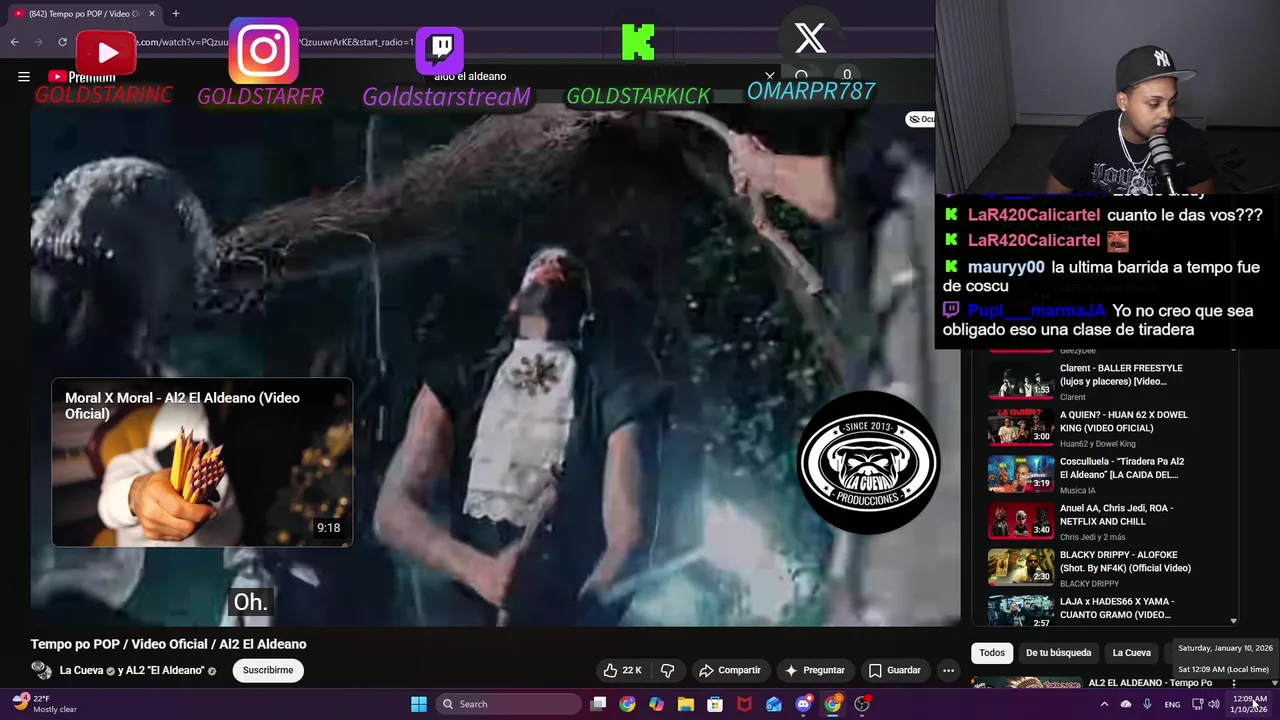This screenshot has height=720, width=1280.
Task: Open the YouTube hamburger guide menu
Action: tap(24, 76)
